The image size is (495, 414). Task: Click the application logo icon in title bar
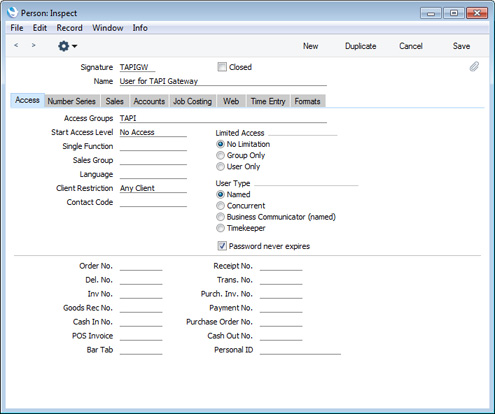12,13
